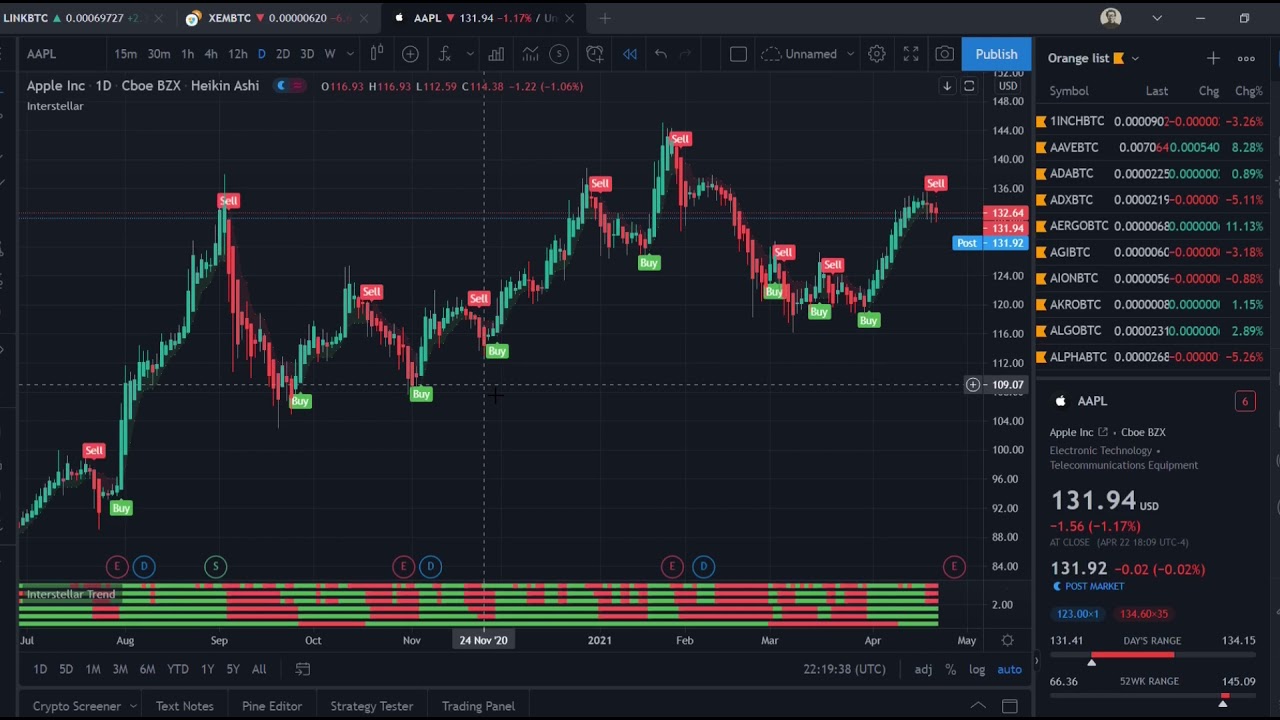Enter fullscreen mode icon
This screenshot has height=720, width=1280.
[911, 54]
